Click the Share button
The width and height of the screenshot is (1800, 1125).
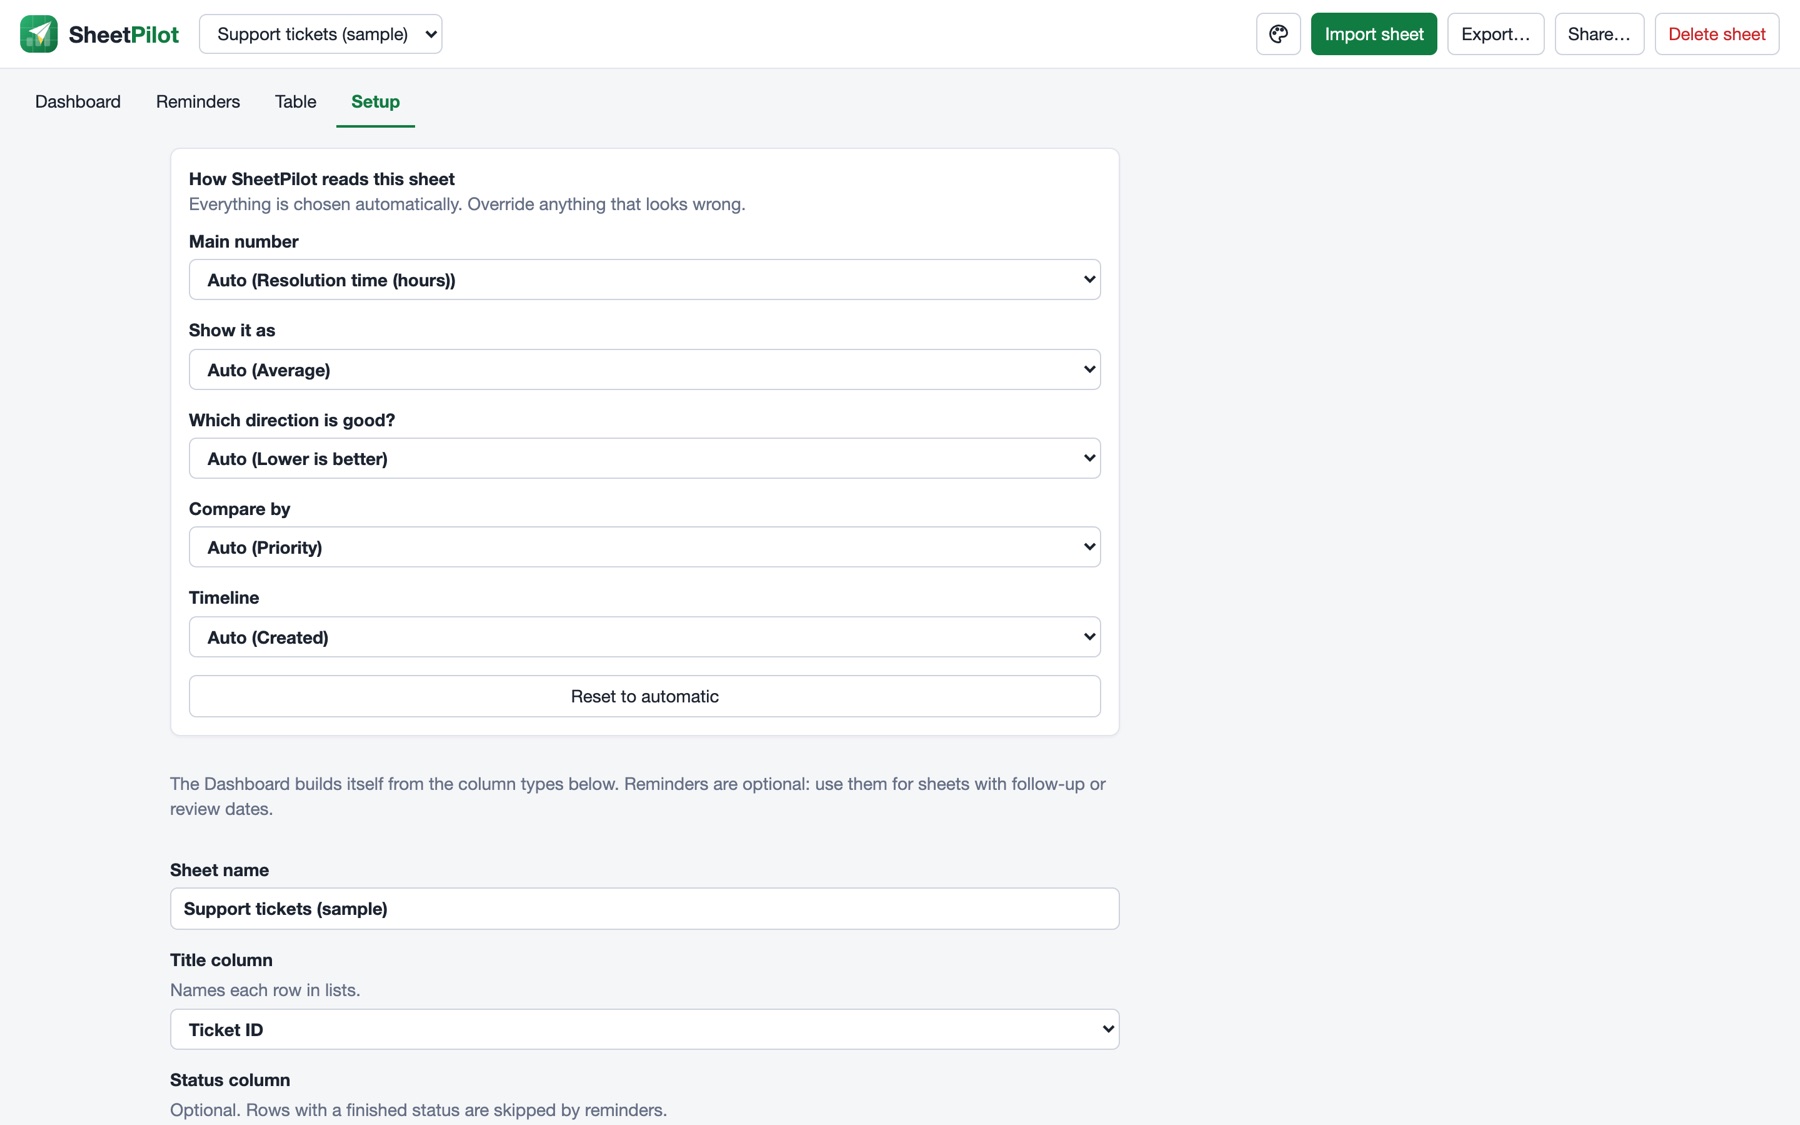point(1599,34)
